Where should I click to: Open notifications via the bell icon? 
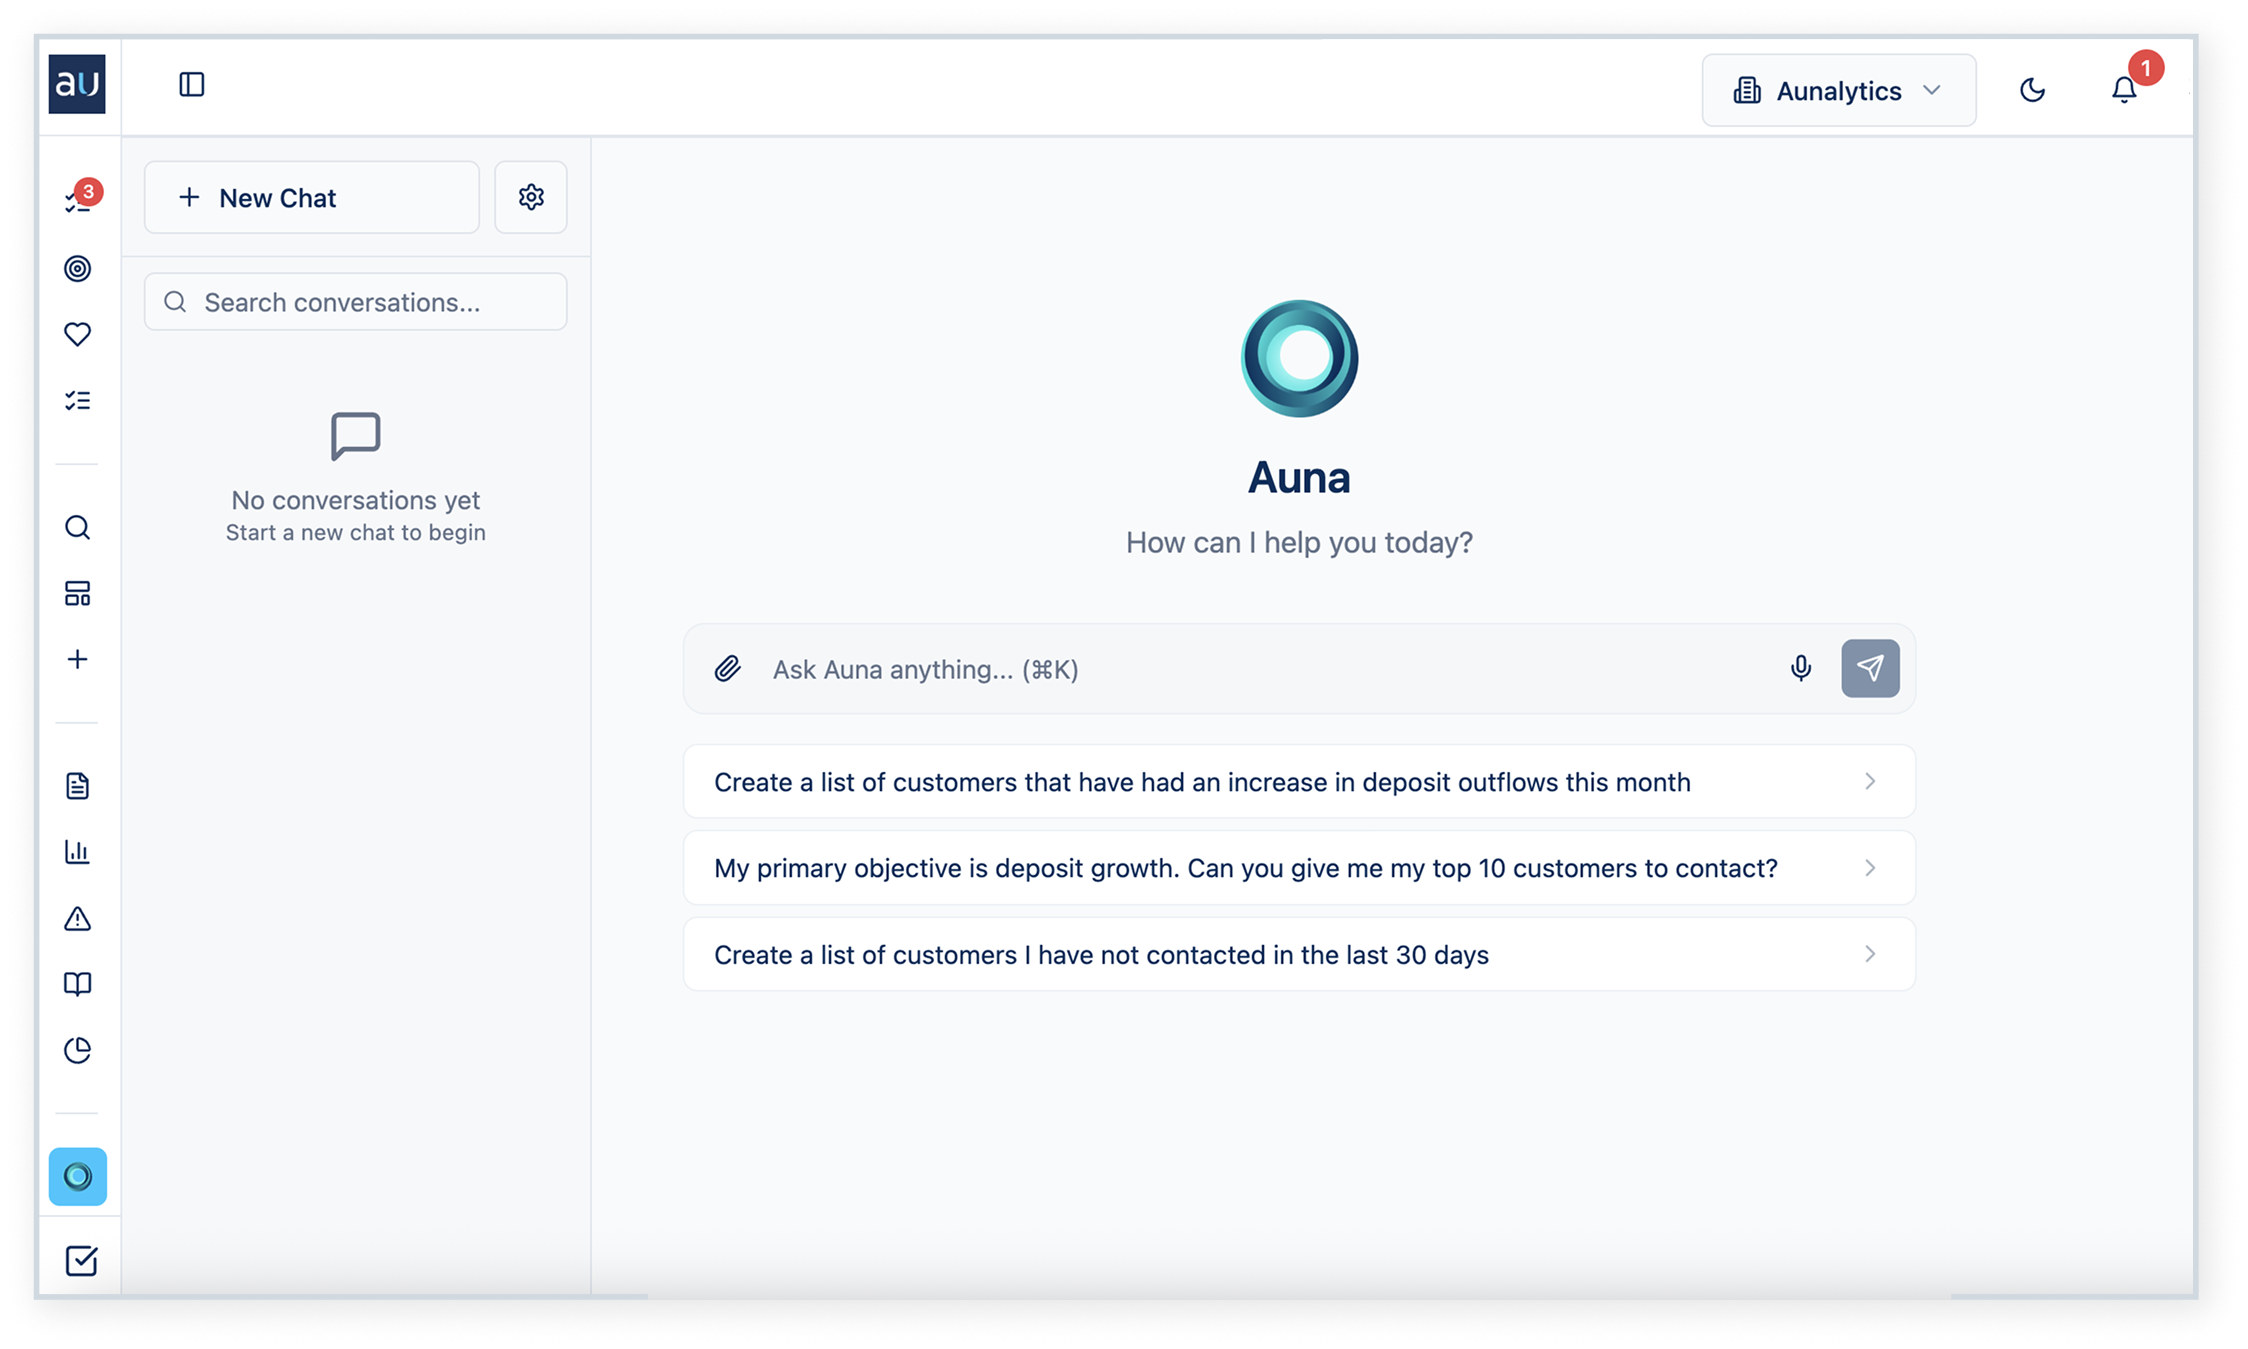(x=2124, y=90)
